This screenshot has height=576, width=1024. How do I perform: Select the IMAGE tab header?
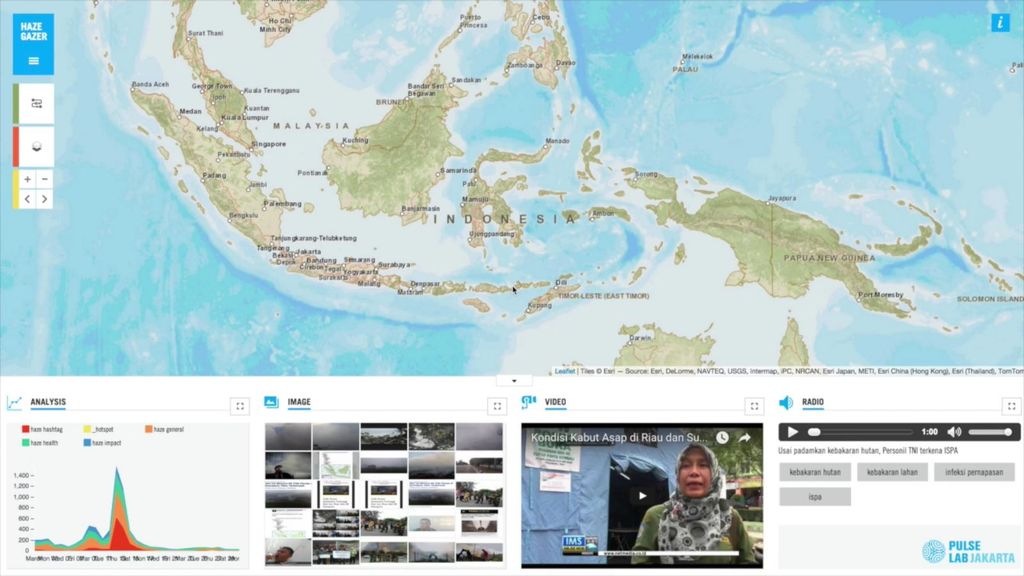coord(299,402)
